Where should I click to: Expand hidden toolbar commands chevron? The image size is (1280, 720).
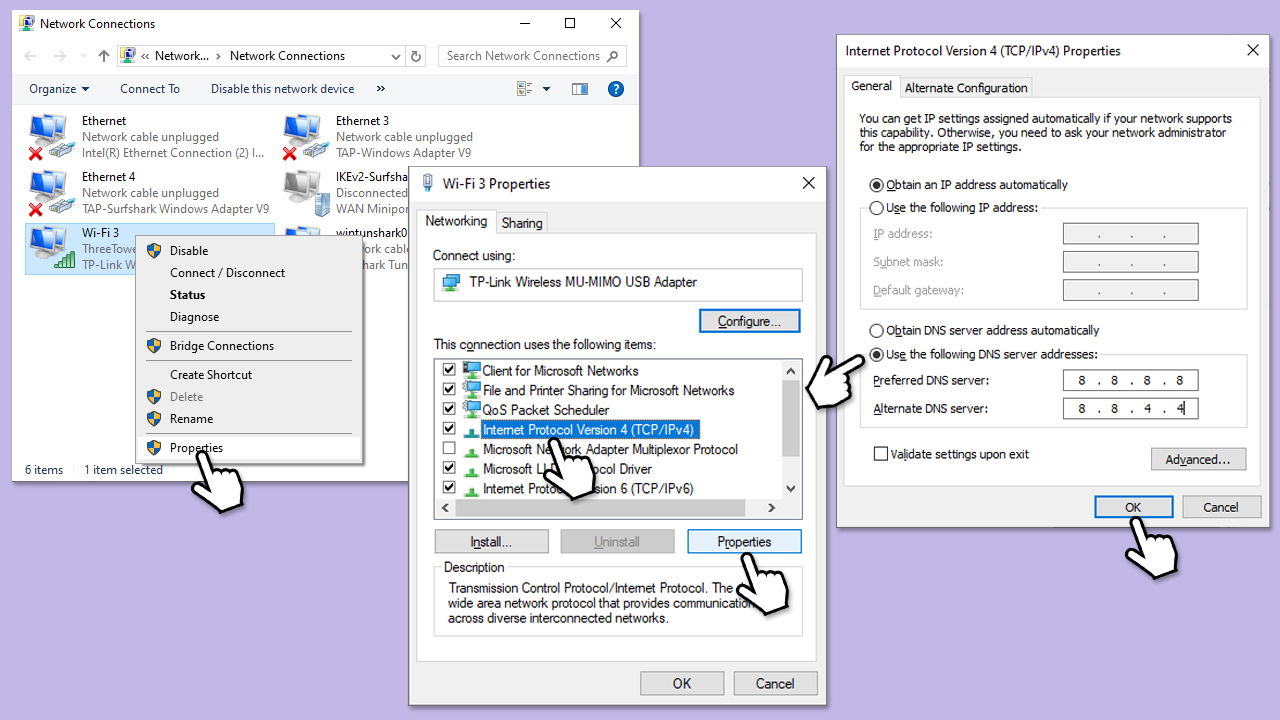380,89
